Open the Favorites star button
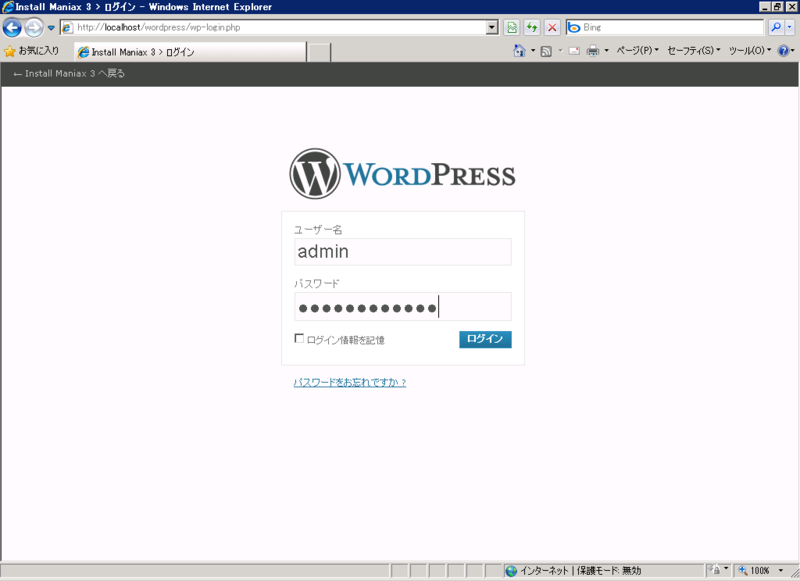The width and height of the screenshot is (800, 581). click(32, 51)
